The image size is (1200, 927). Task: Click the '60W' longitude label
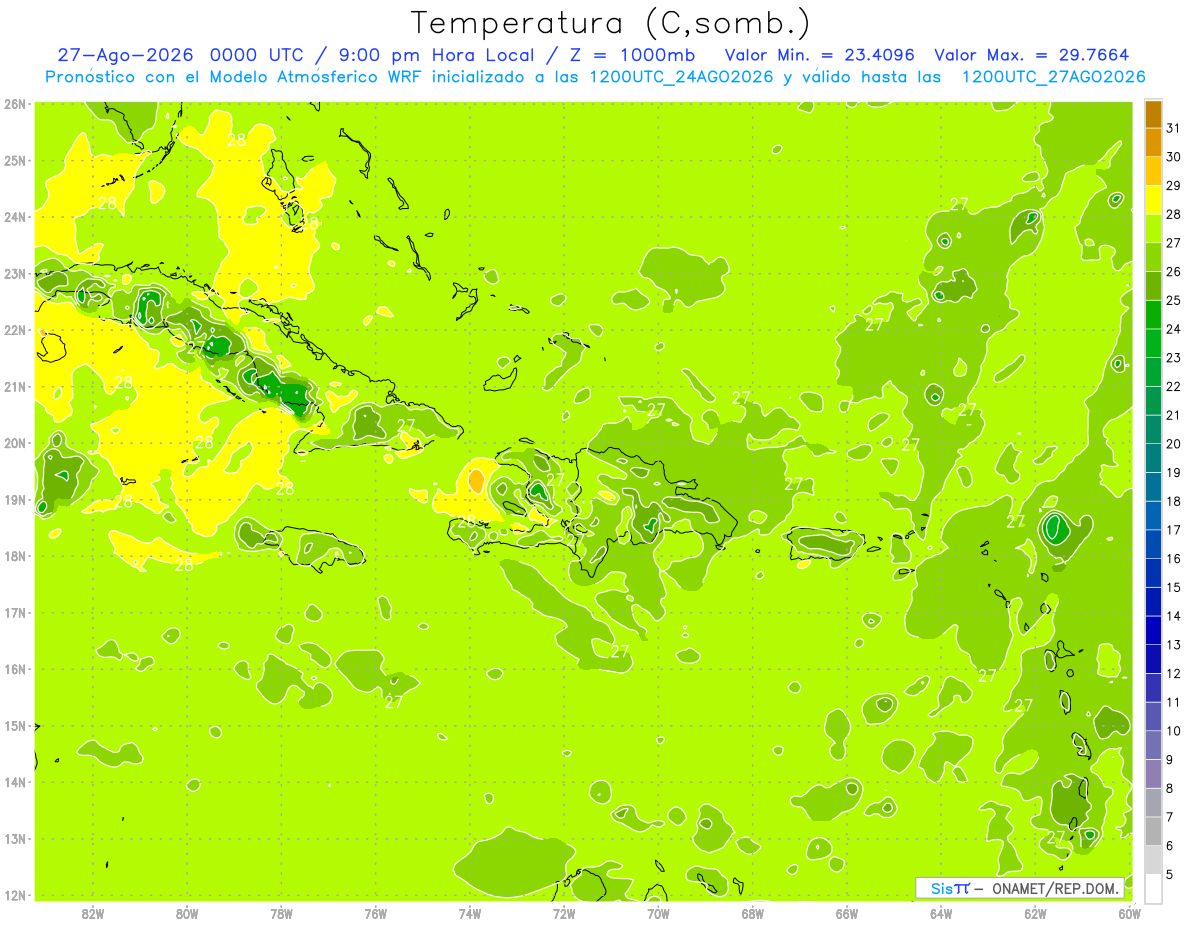click(1130, 913)
